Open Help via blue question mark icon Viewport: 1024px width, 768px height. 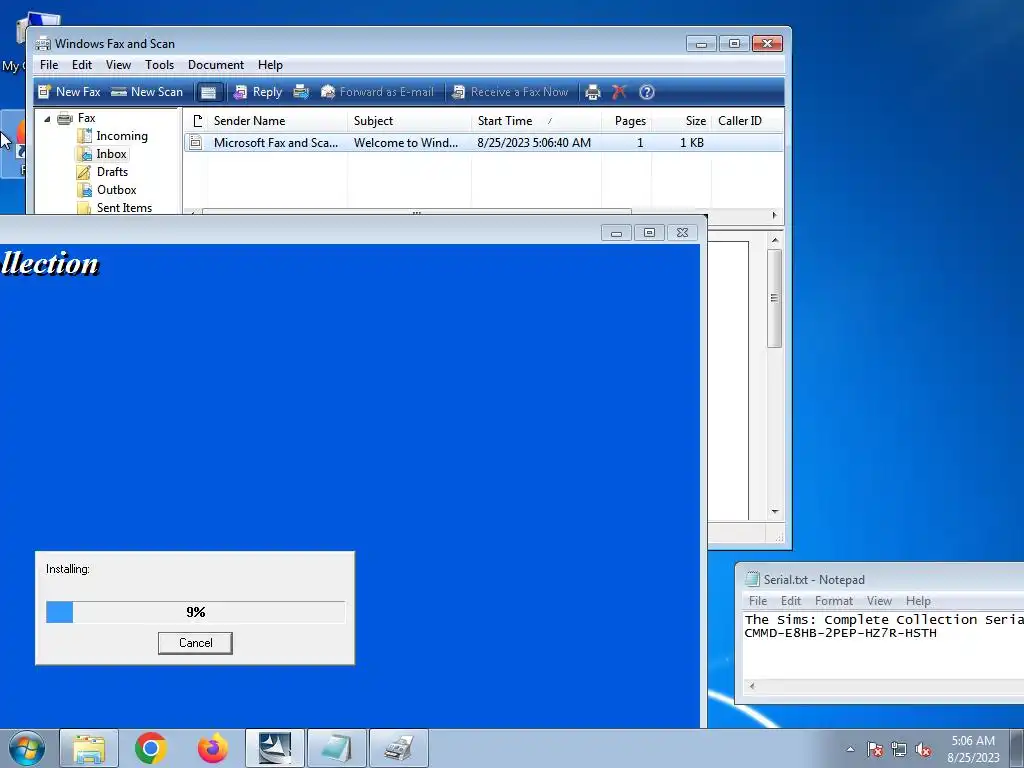click(x=647, y=92)
